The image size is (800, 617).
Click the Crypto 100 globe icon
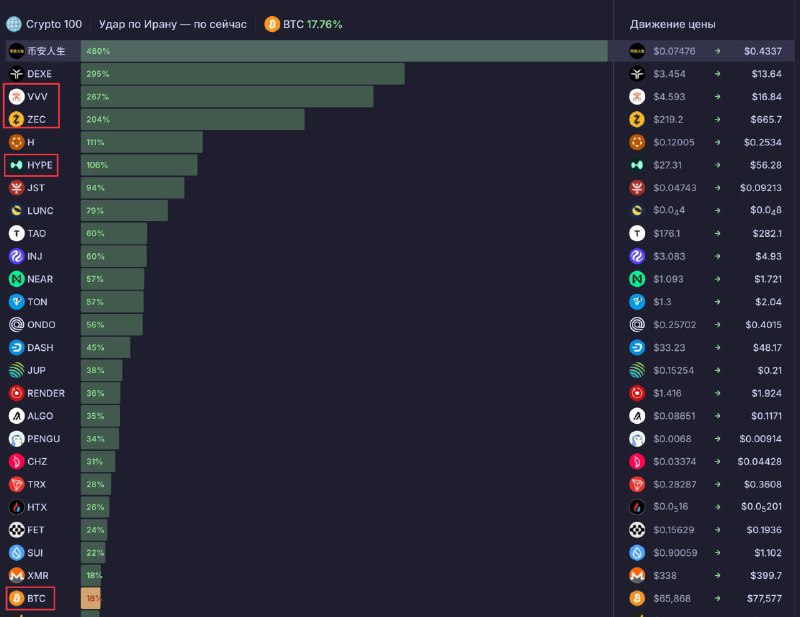[14, 24]
